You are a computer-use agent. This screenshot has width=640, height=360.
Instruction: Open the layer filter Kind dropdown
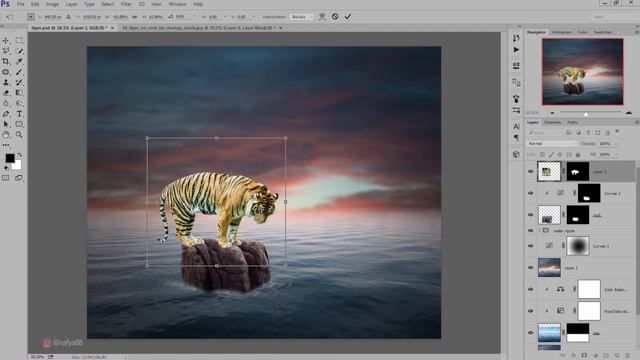click(x=544, y=133)
